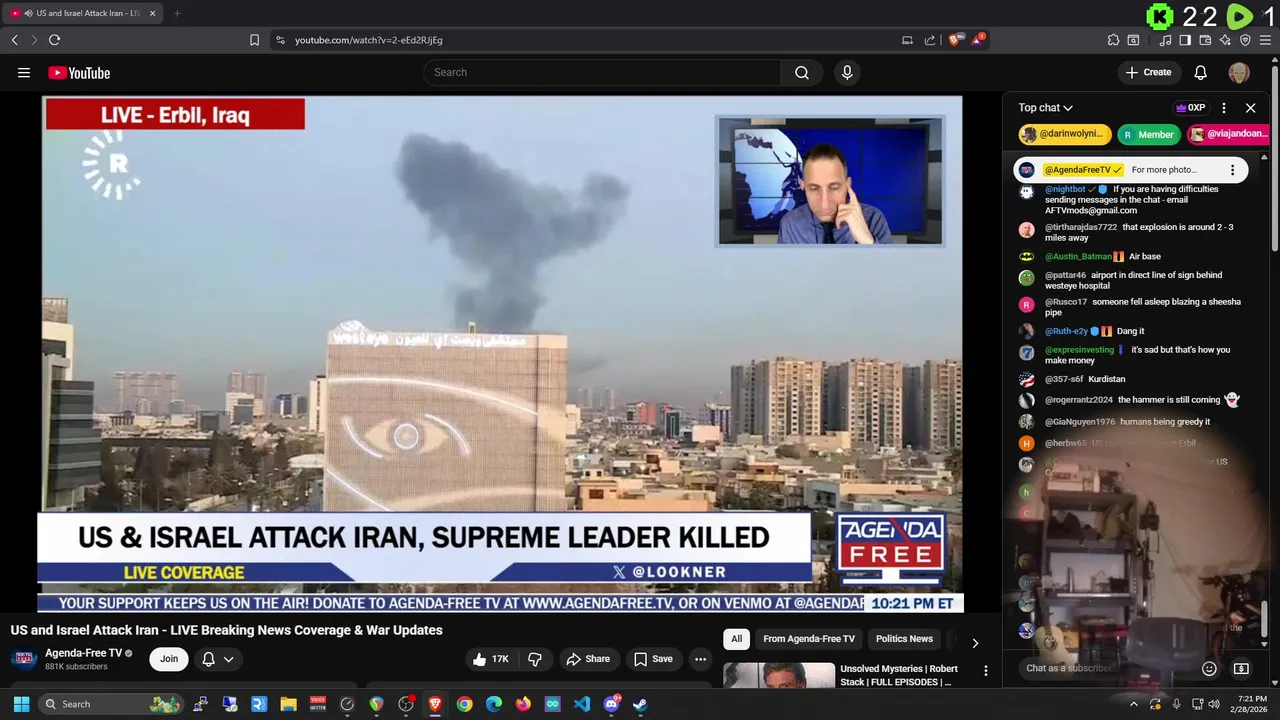Open live chat options menu

click(x=1224, y=108)
